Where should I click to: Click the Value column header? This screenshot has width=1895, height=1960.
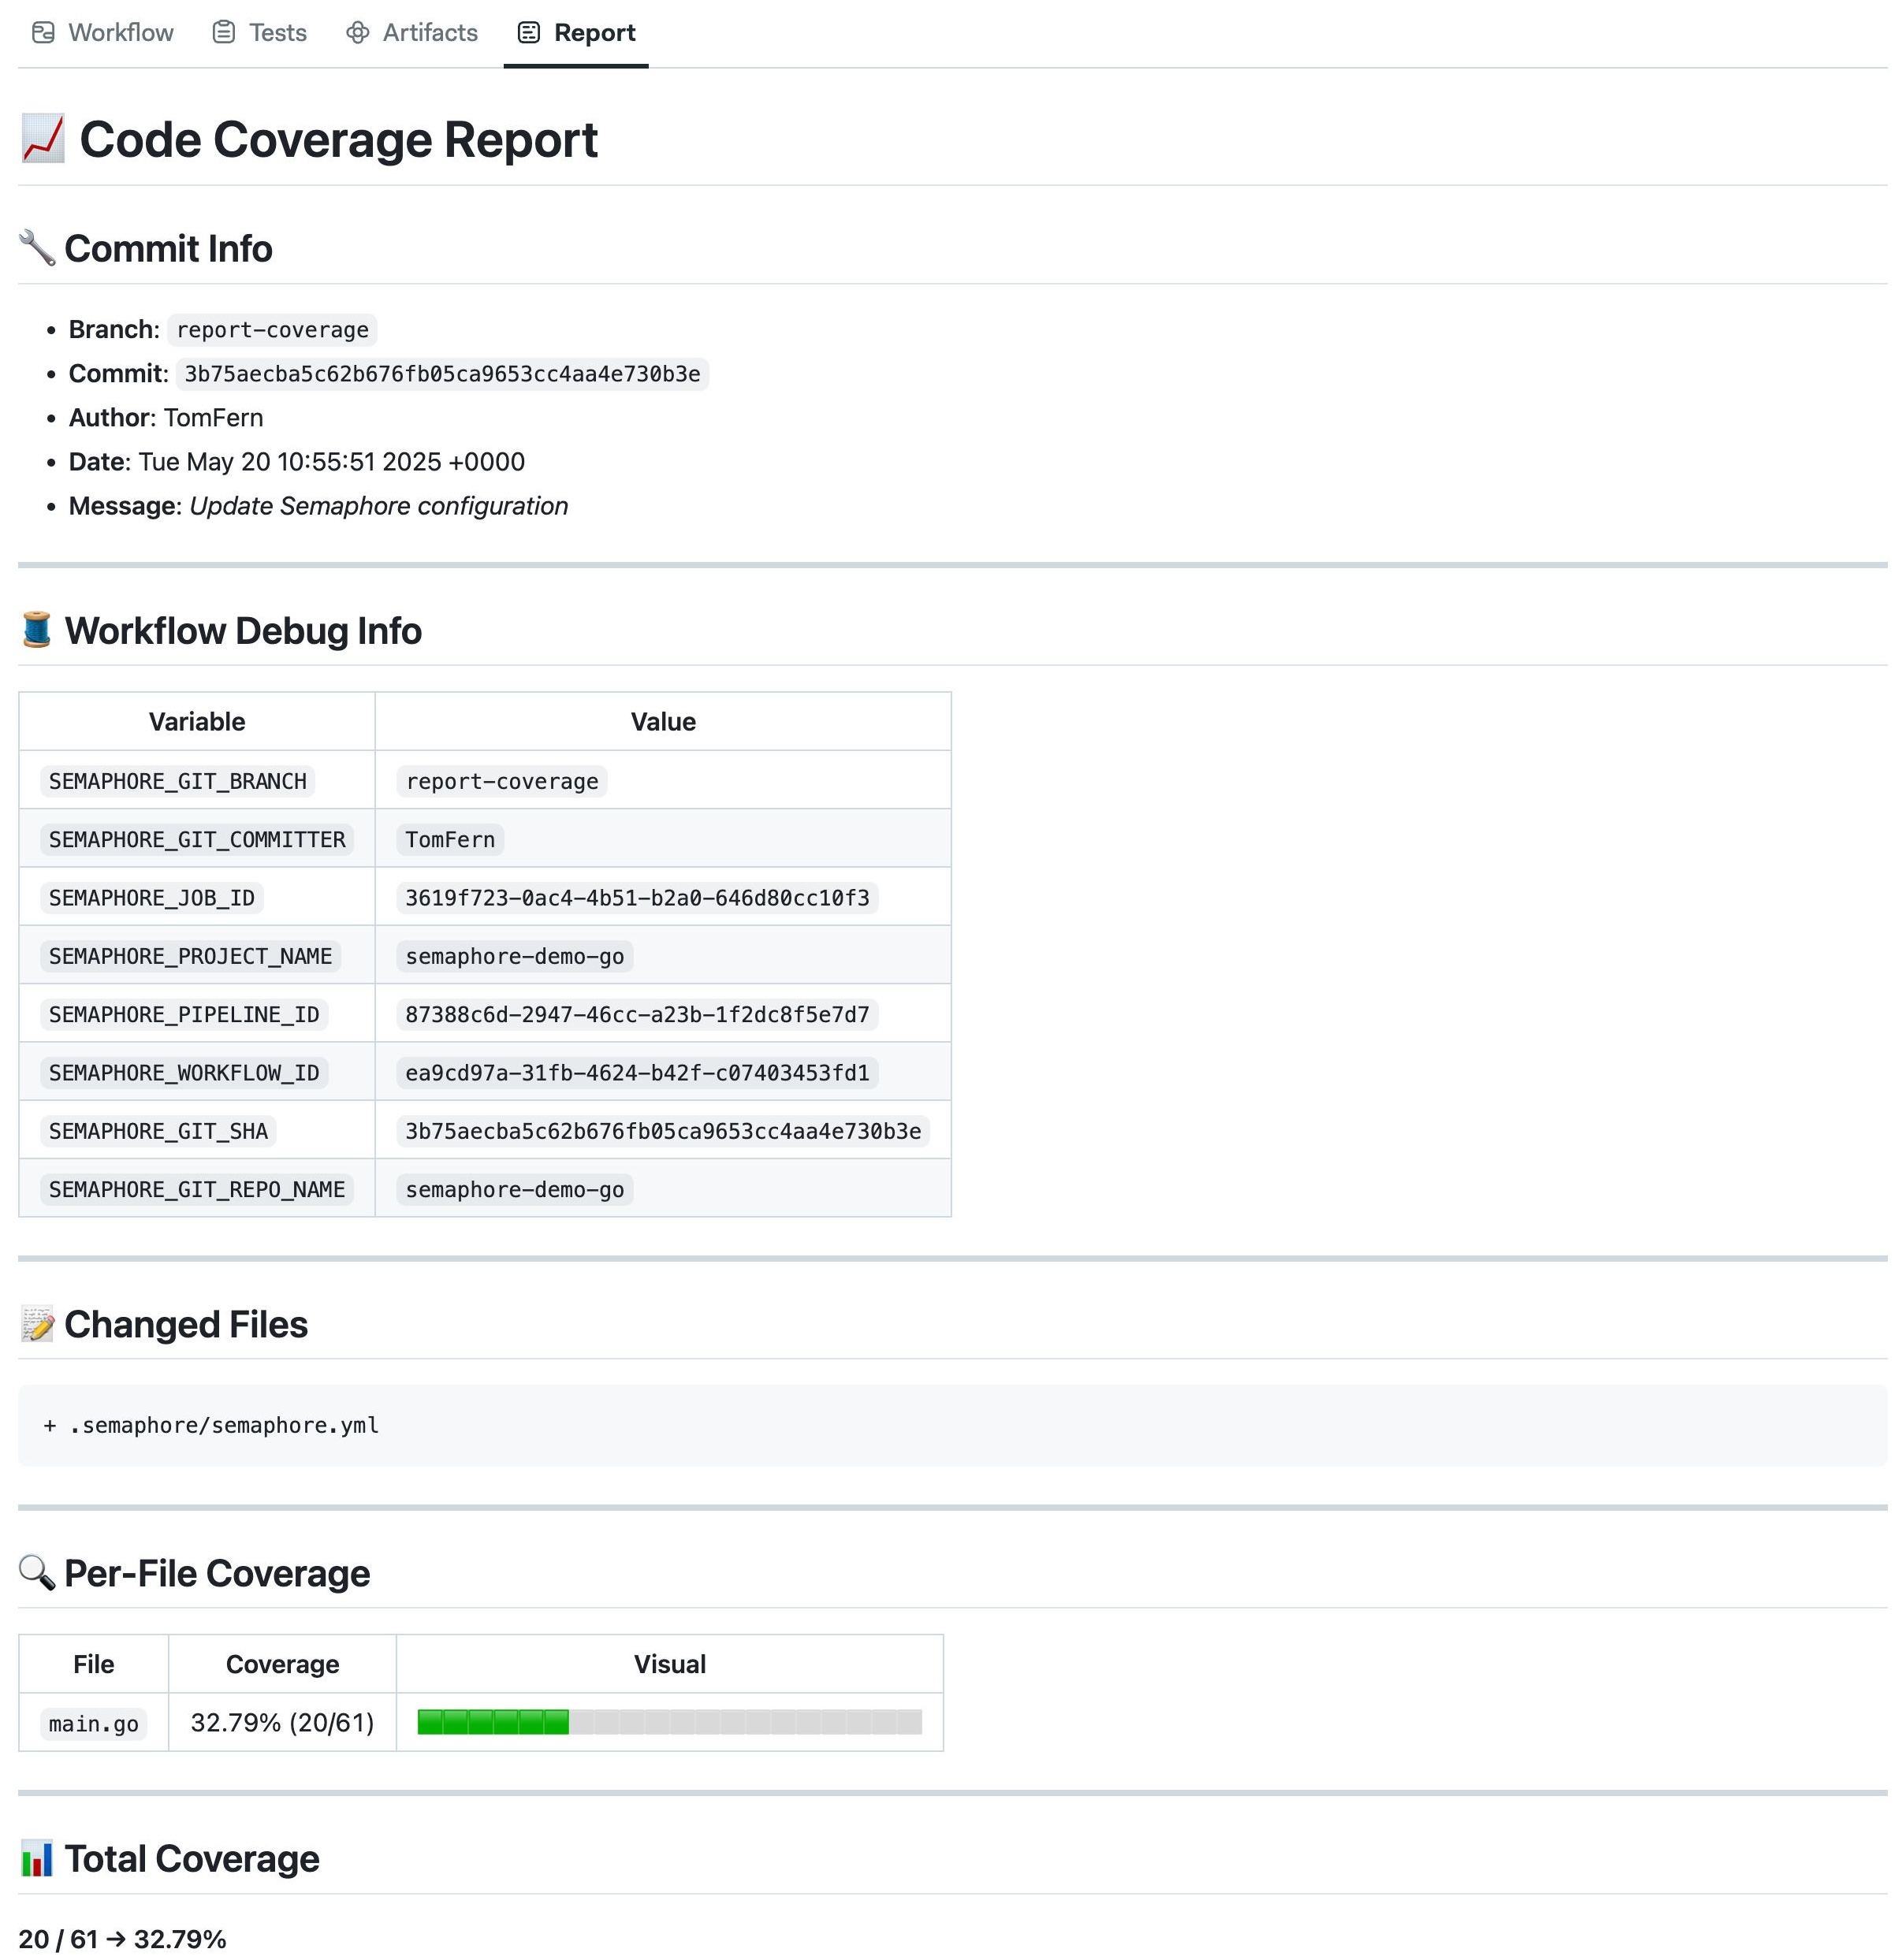(663, 722)
